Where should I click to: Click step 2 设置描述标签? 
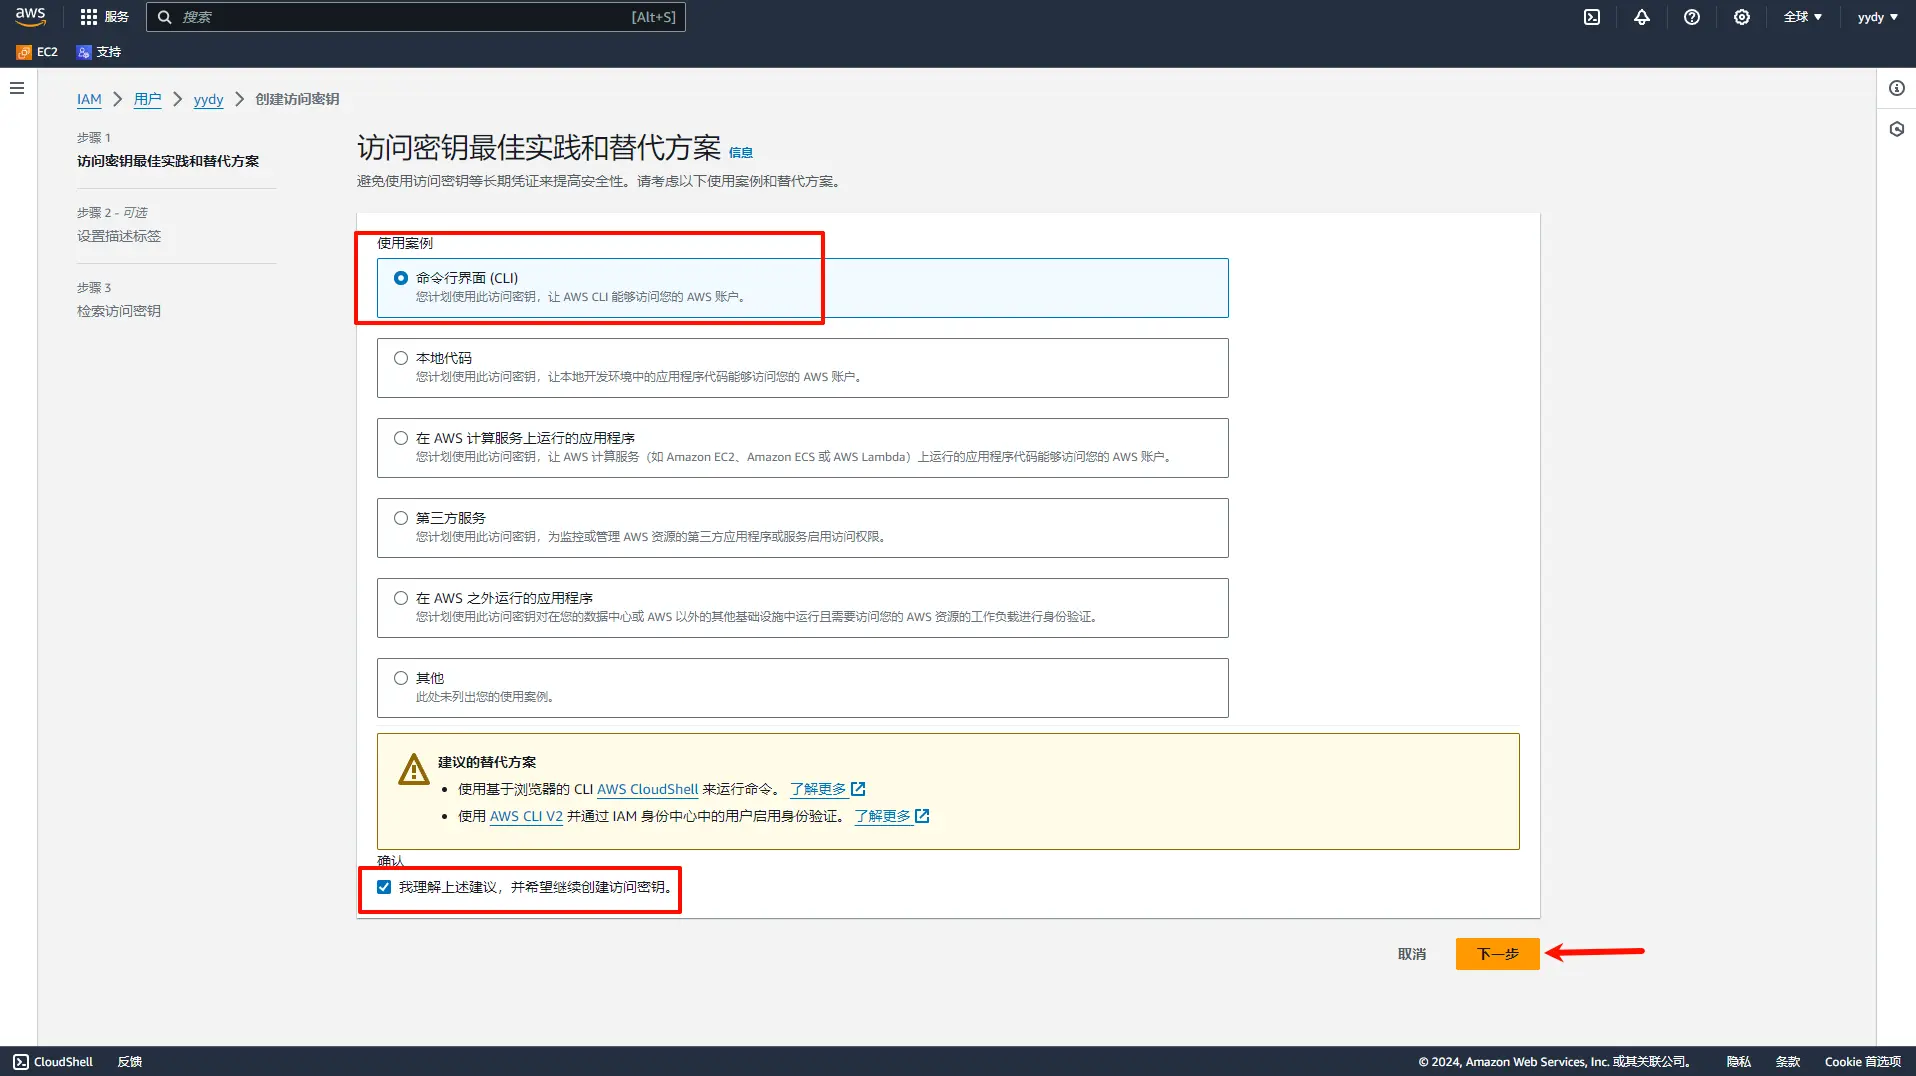coord(119,236)
